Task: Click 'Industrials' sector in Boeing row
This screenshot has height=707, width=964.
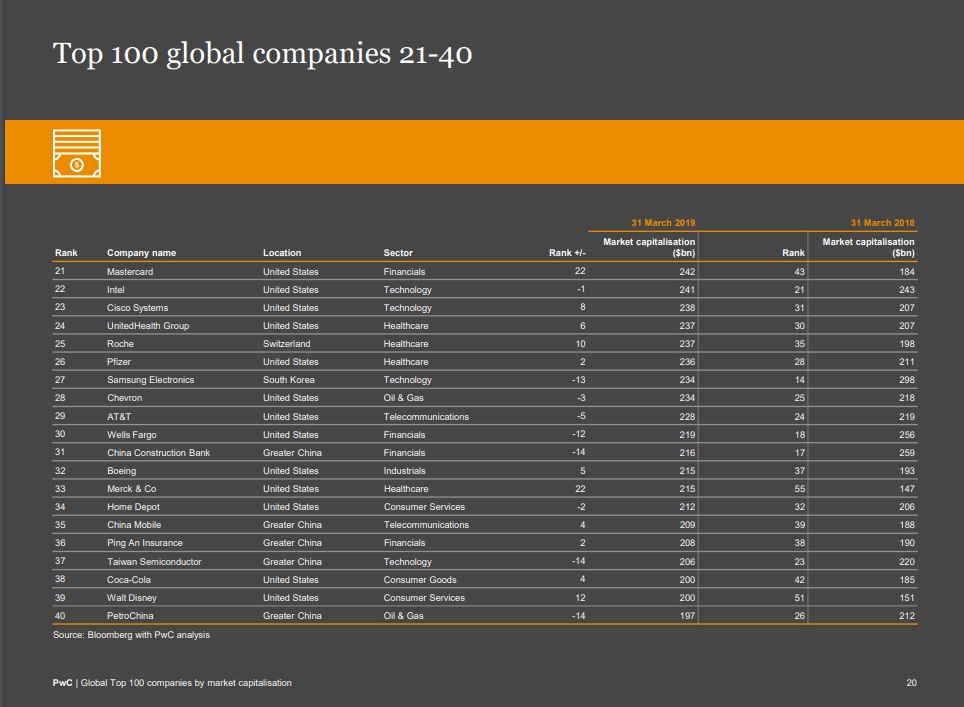Action: click(x=405, y=471)
